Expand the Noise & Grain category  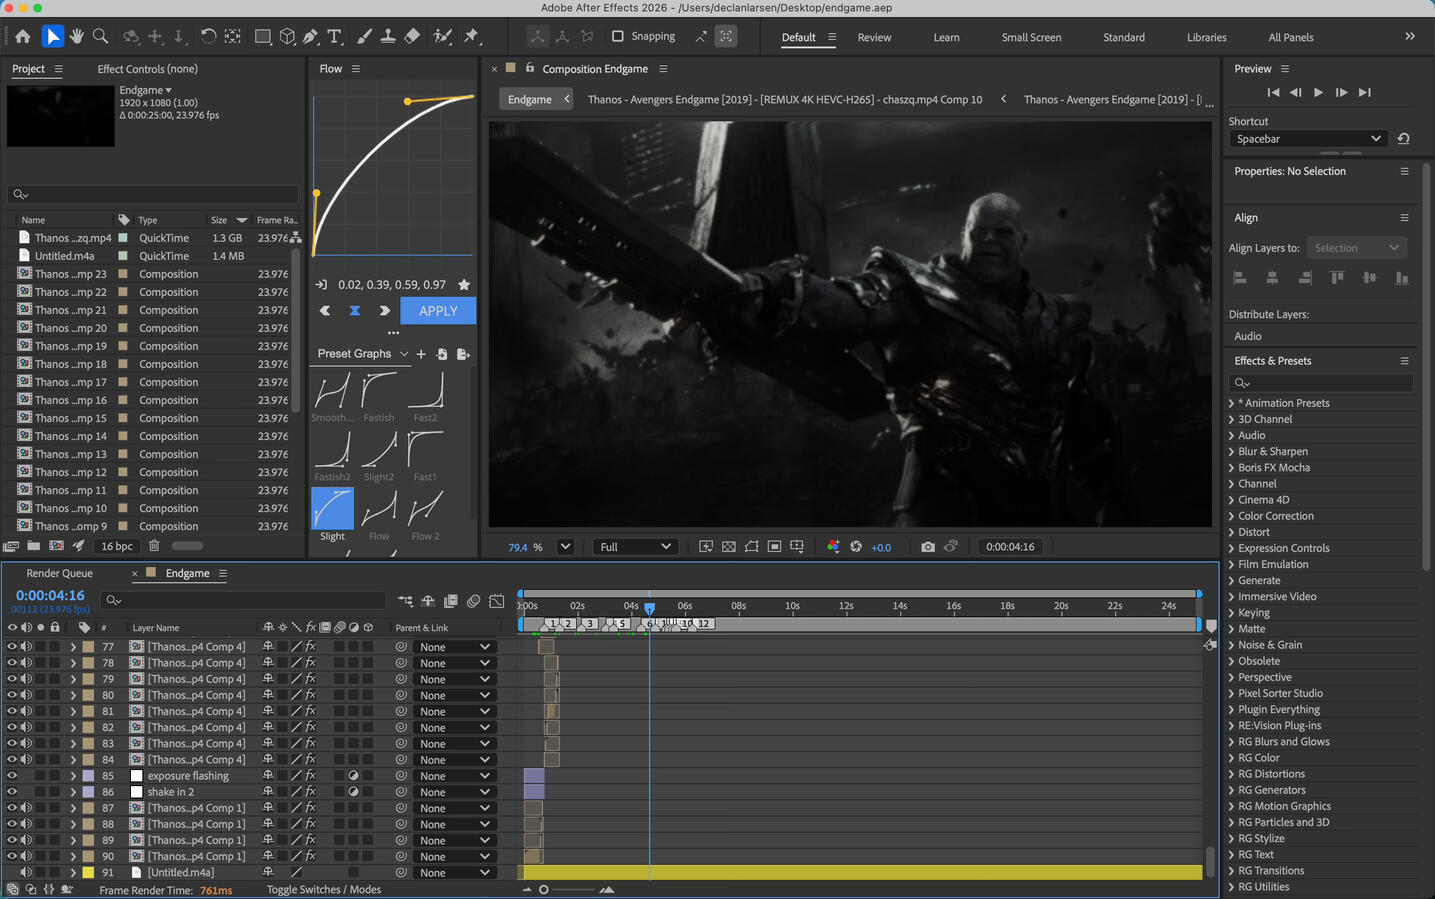pyautogui.click(x=1231, y=645)
